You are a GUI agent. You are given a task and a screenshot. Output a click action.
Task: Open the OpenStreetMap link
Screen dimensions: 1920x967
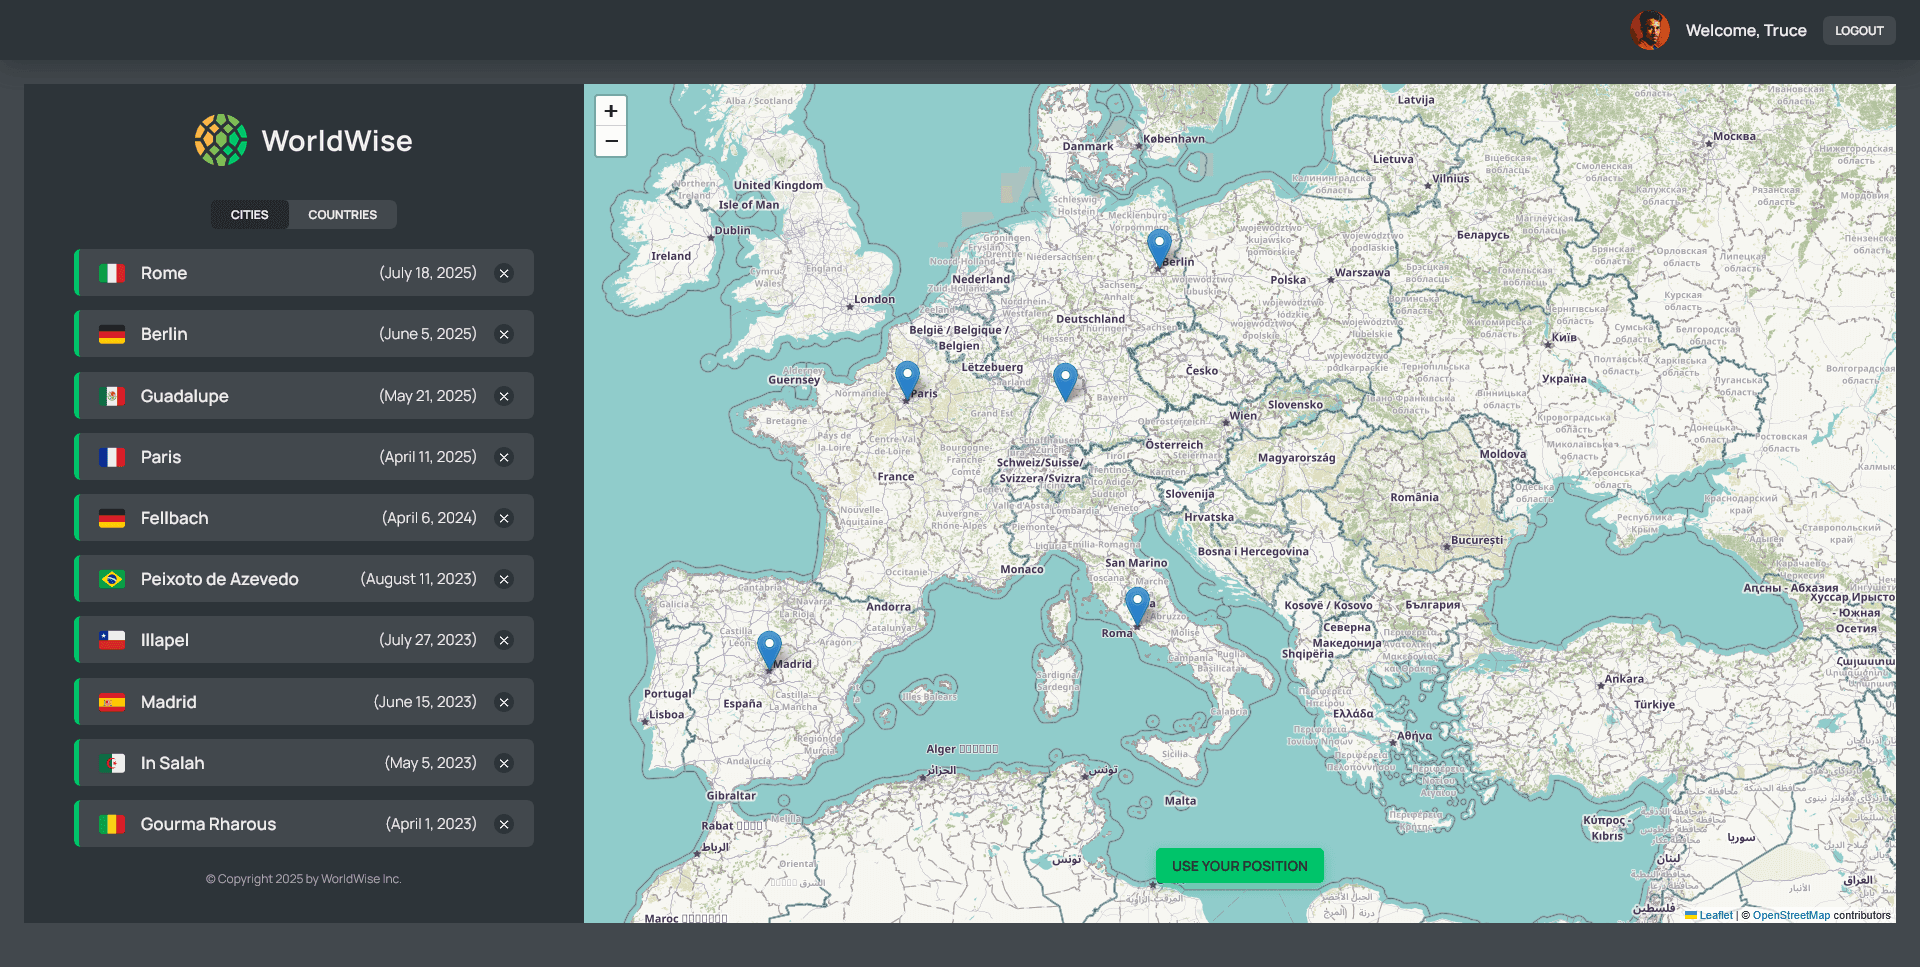click(1791, 915)
